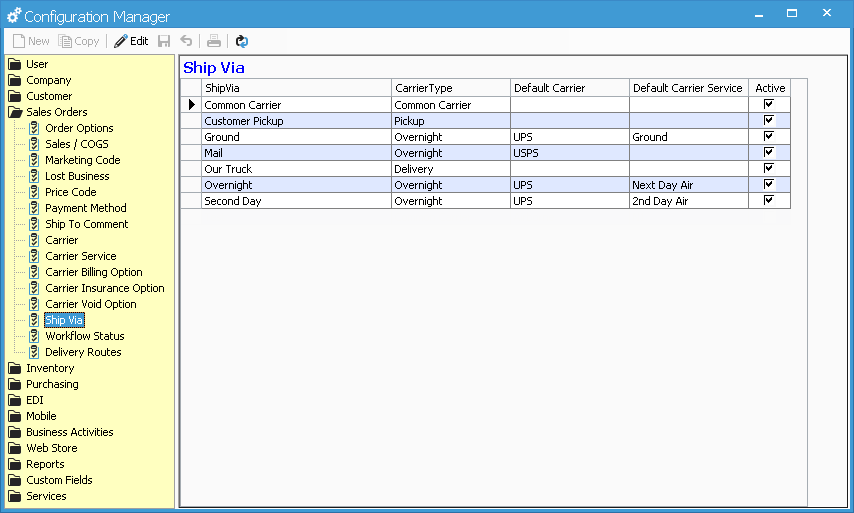The width and height of the screenshot is (854, 513).
Task: Click the Refresh icon in toolbar
Action: [x=242, y=41]
